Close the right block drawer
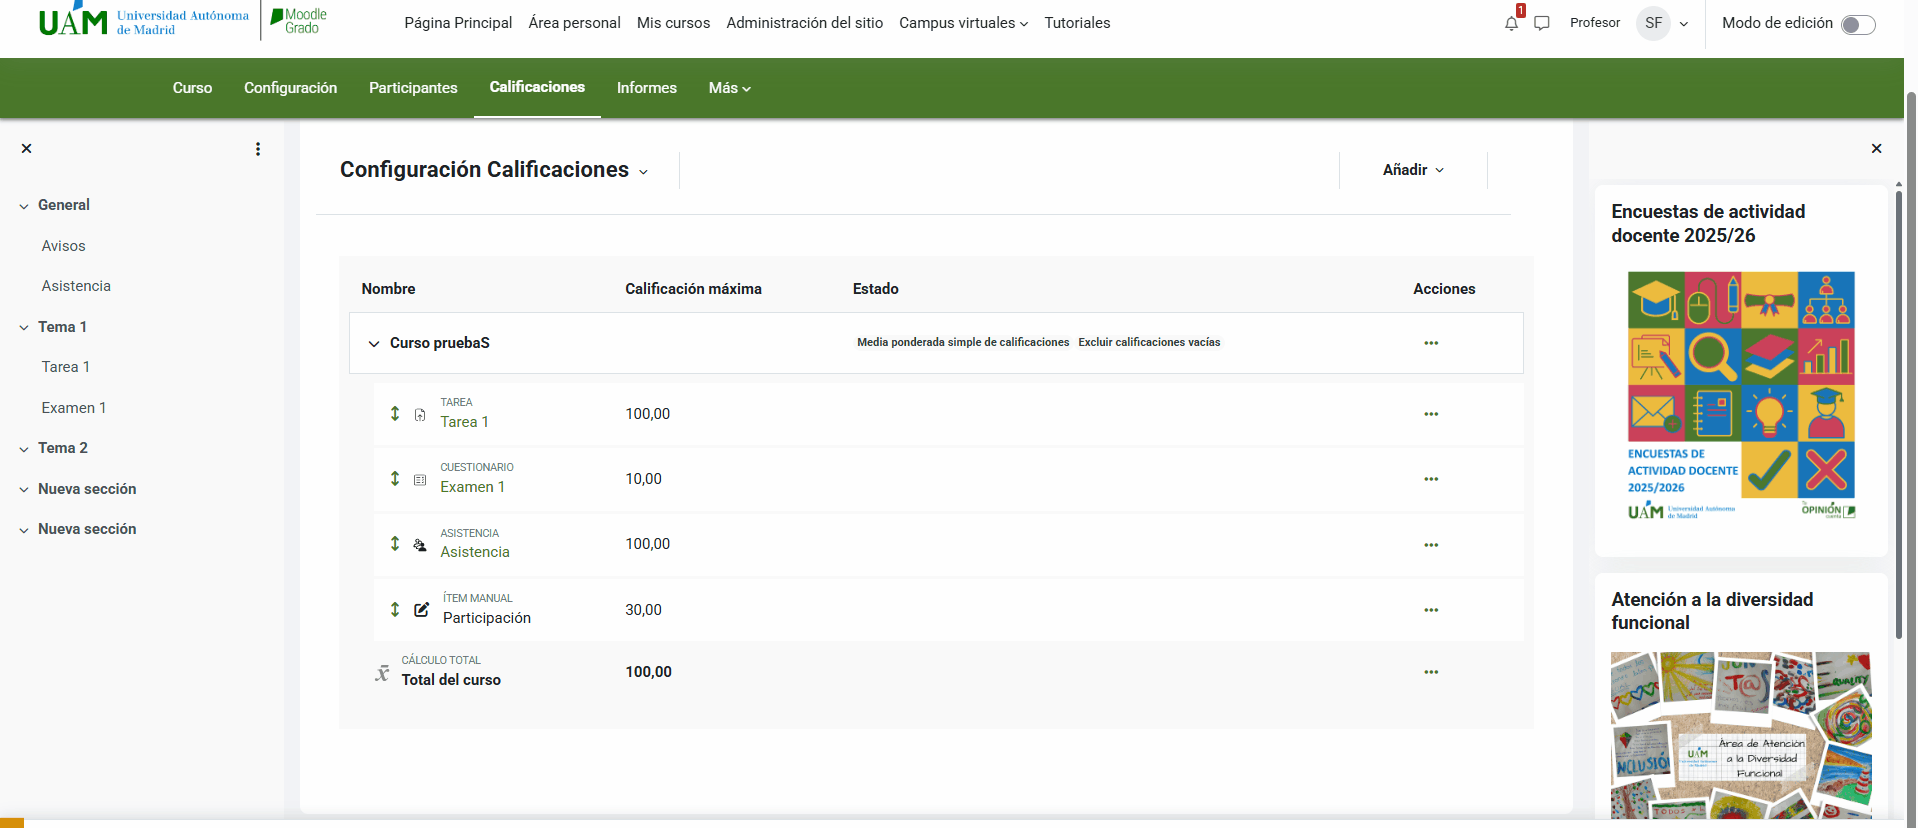1918x828 pixels. coord(1876,149)
